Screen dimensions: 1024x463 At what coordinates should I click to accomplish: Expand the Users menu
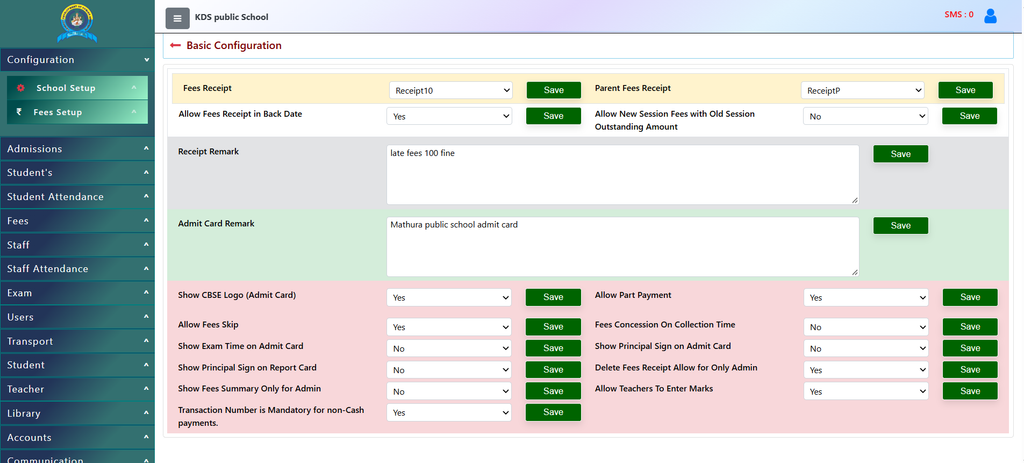[77, 317]
